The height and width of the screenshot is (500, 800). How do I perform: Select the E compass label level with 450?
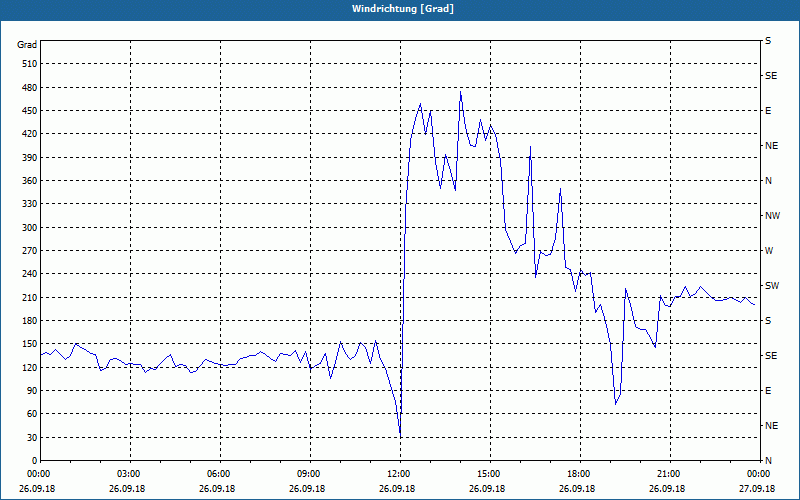pos(768,111)
